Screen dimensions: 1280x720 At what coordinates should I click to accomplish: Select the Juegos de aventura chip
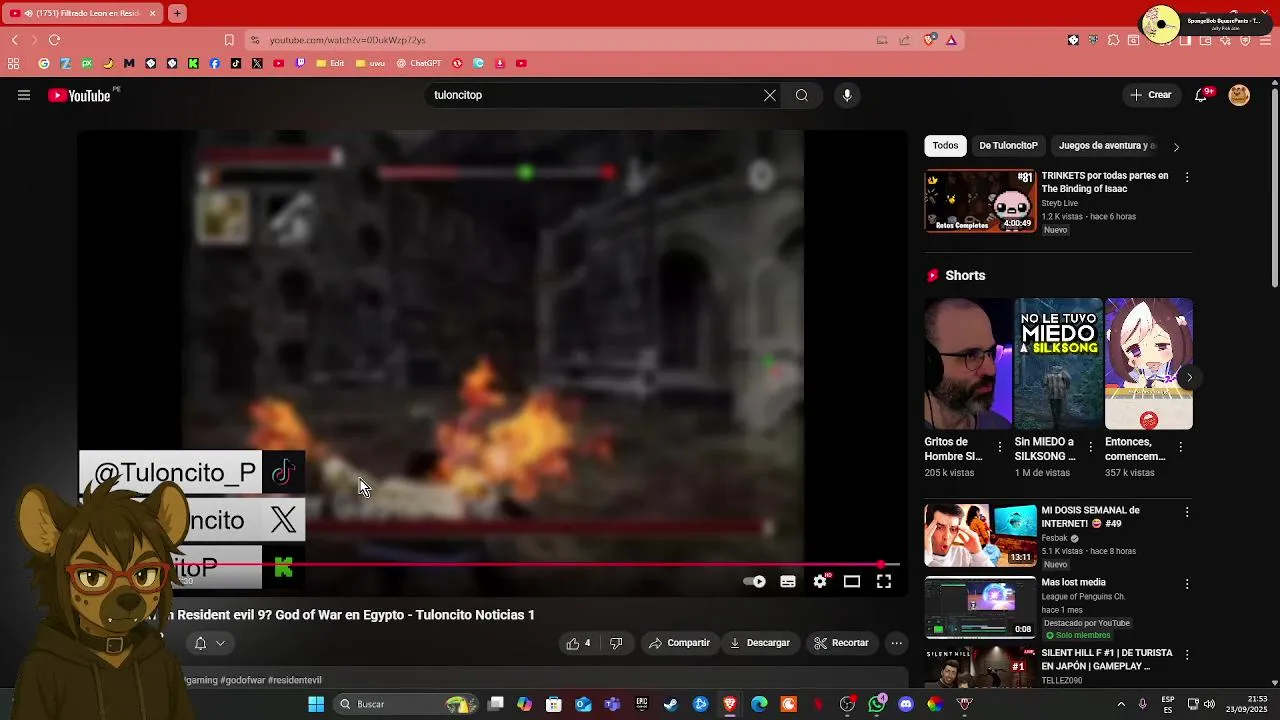1106,146
